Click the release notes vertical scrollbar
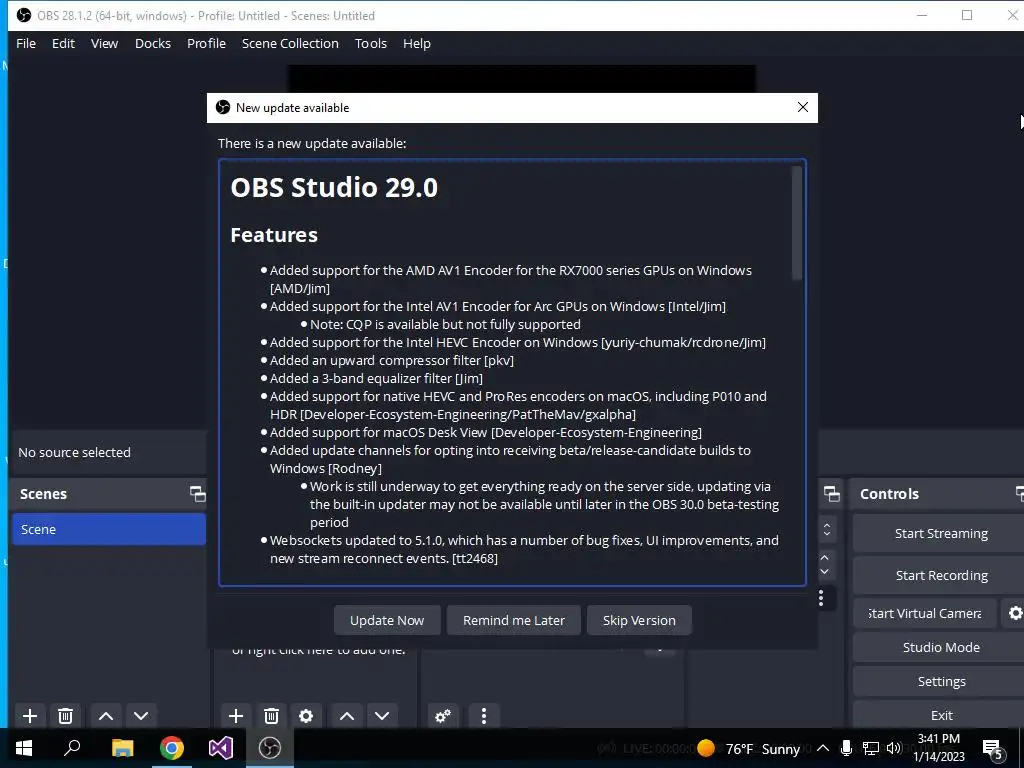Screen dimensions: 1024x768 coord(797,223)
